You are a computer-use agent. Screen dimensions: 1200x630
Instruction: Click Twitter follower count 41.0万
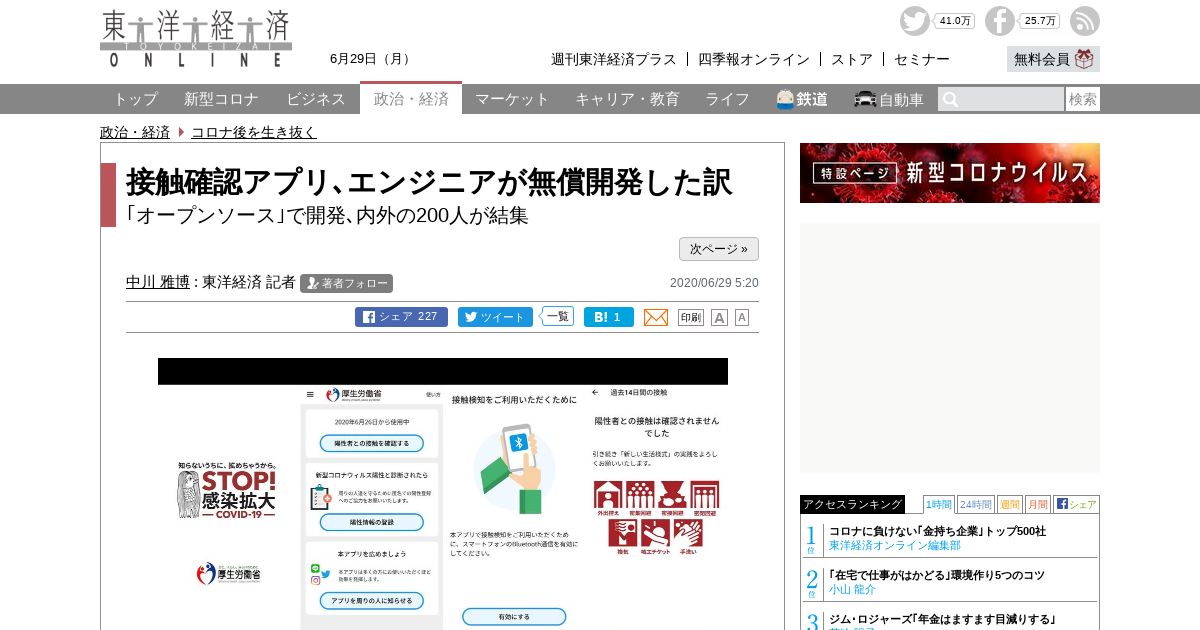pyautogui.click(x=955, y=21)
